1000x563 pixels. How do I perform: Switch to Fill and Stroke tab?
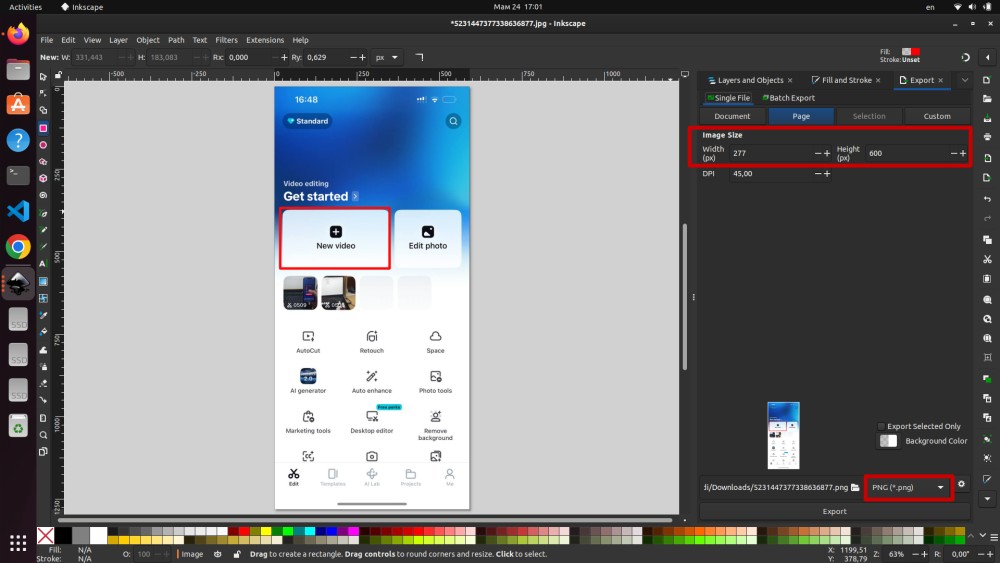click(x=846, y=80)
